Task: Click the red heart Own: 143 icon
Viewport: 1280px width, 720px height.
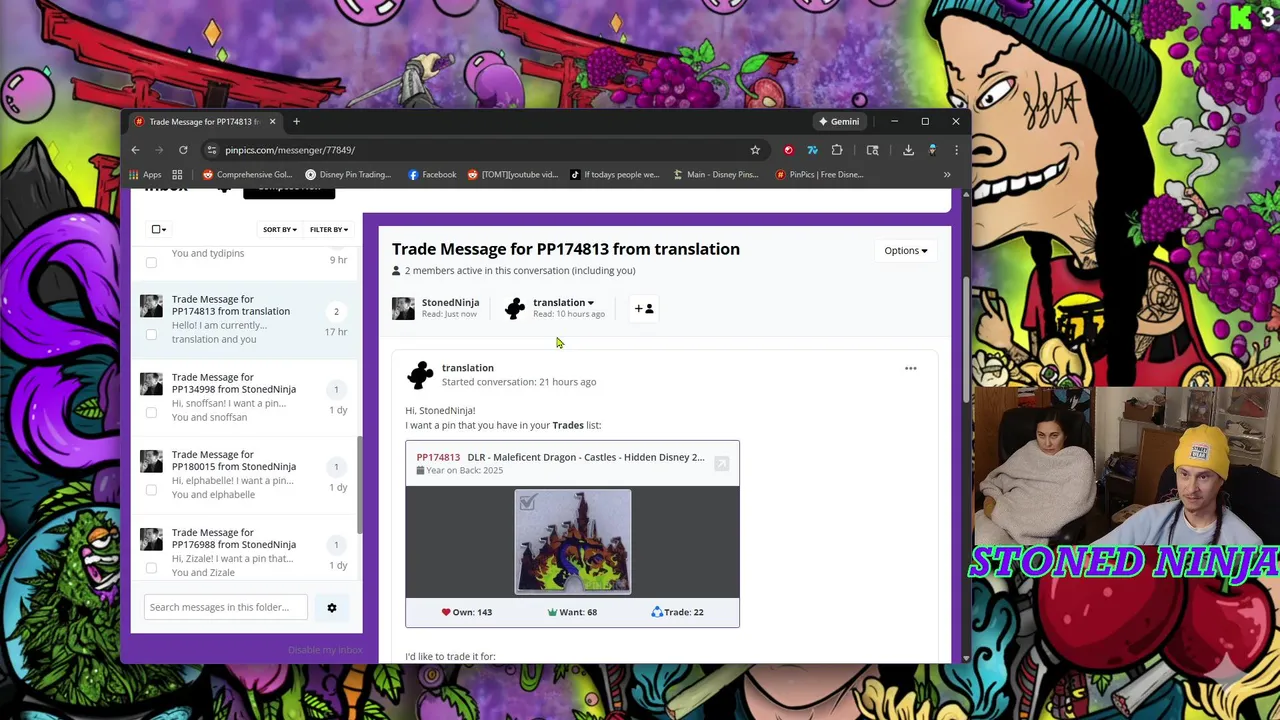Action: [x=445, y=612]
